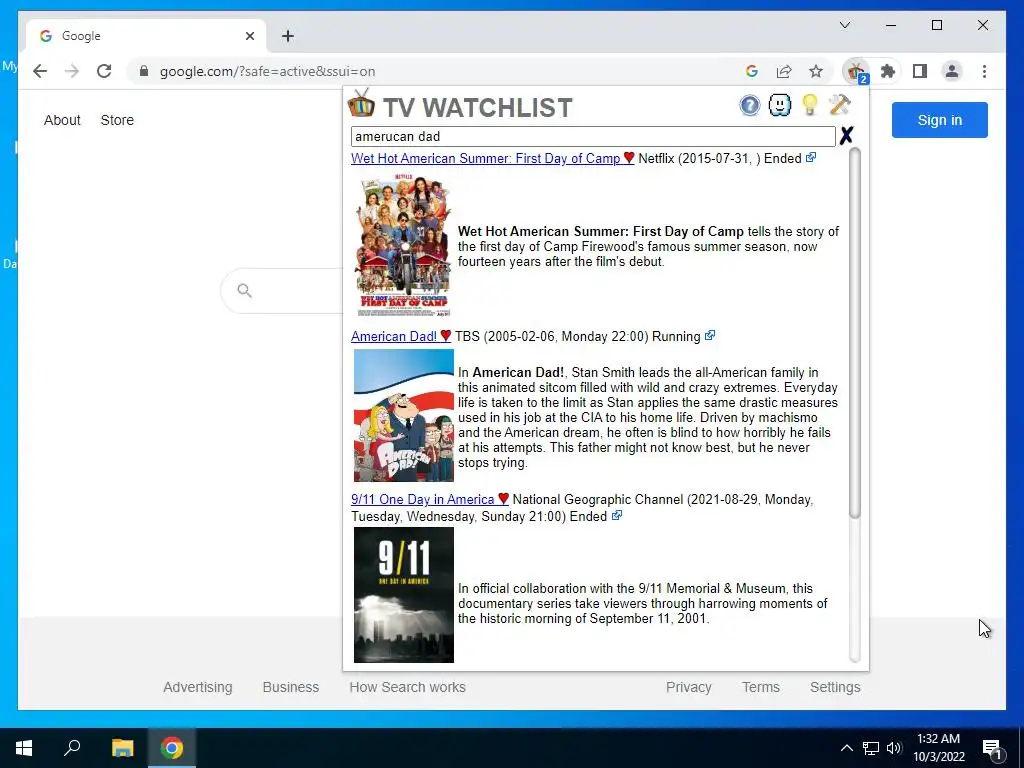The width and height of the screenshot is (1024, 768).
Task: Clear search with the X icon
Action: [x=846, y=136]
